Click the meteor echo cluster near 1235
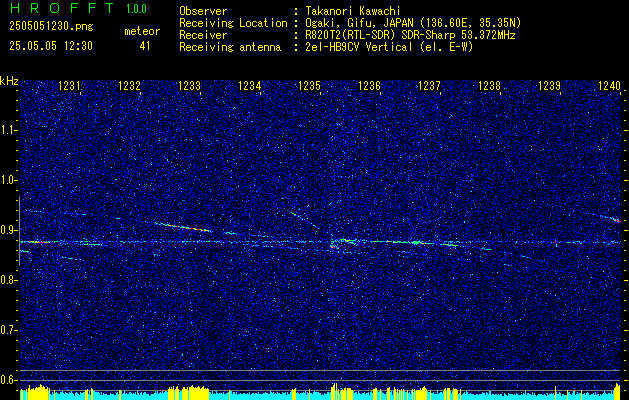 [341, 244]
